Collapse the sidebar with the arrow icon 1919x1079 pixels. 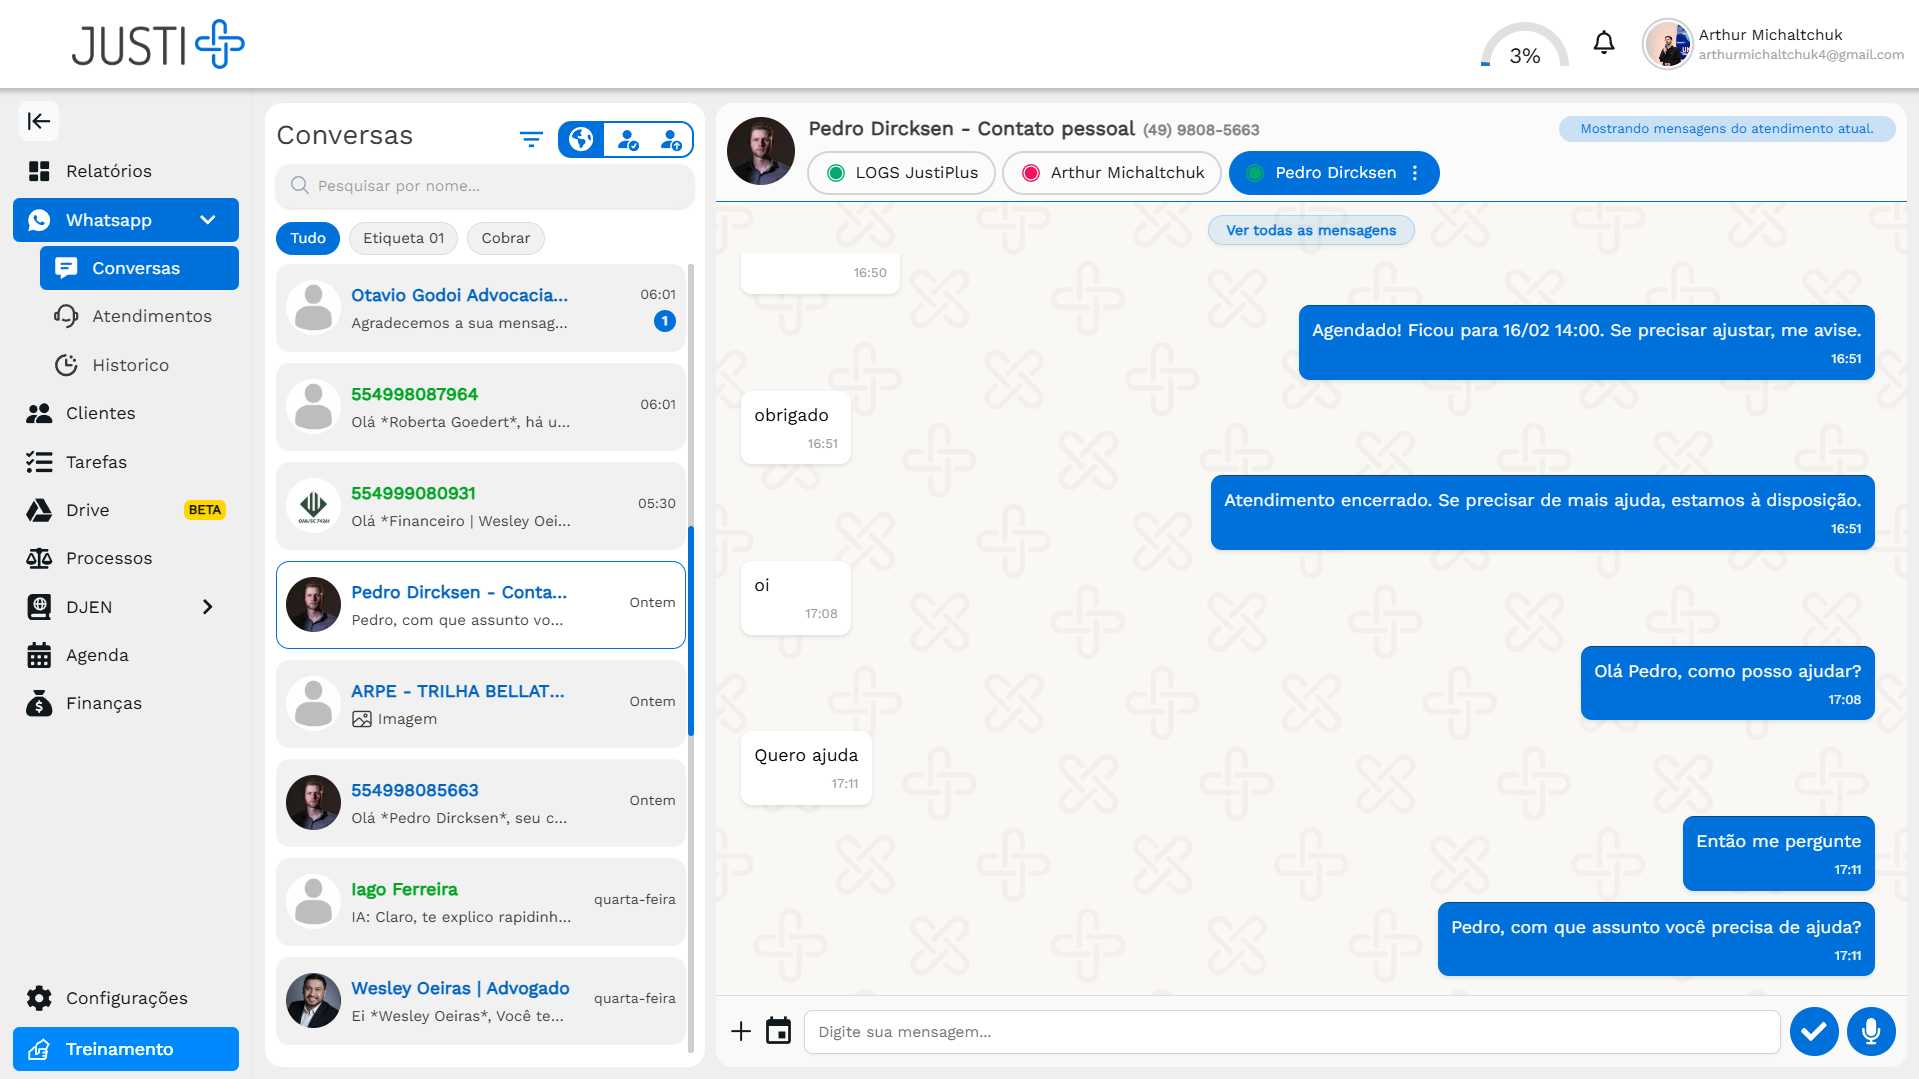point(39,121)
